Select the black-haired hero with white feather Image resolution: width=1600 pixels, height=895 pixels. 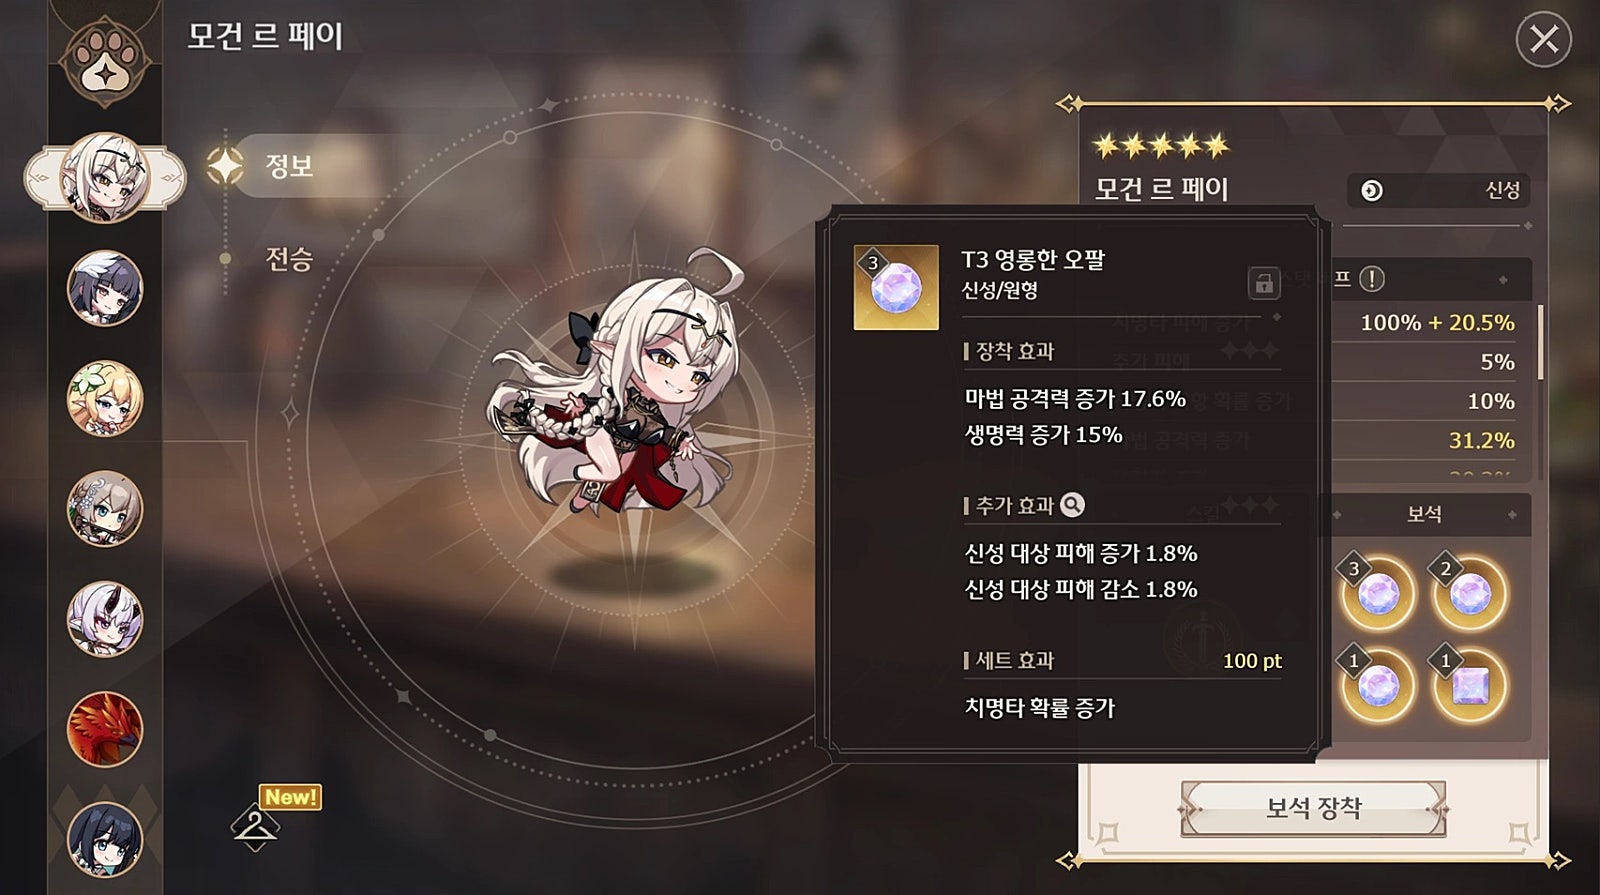point(105,288)
